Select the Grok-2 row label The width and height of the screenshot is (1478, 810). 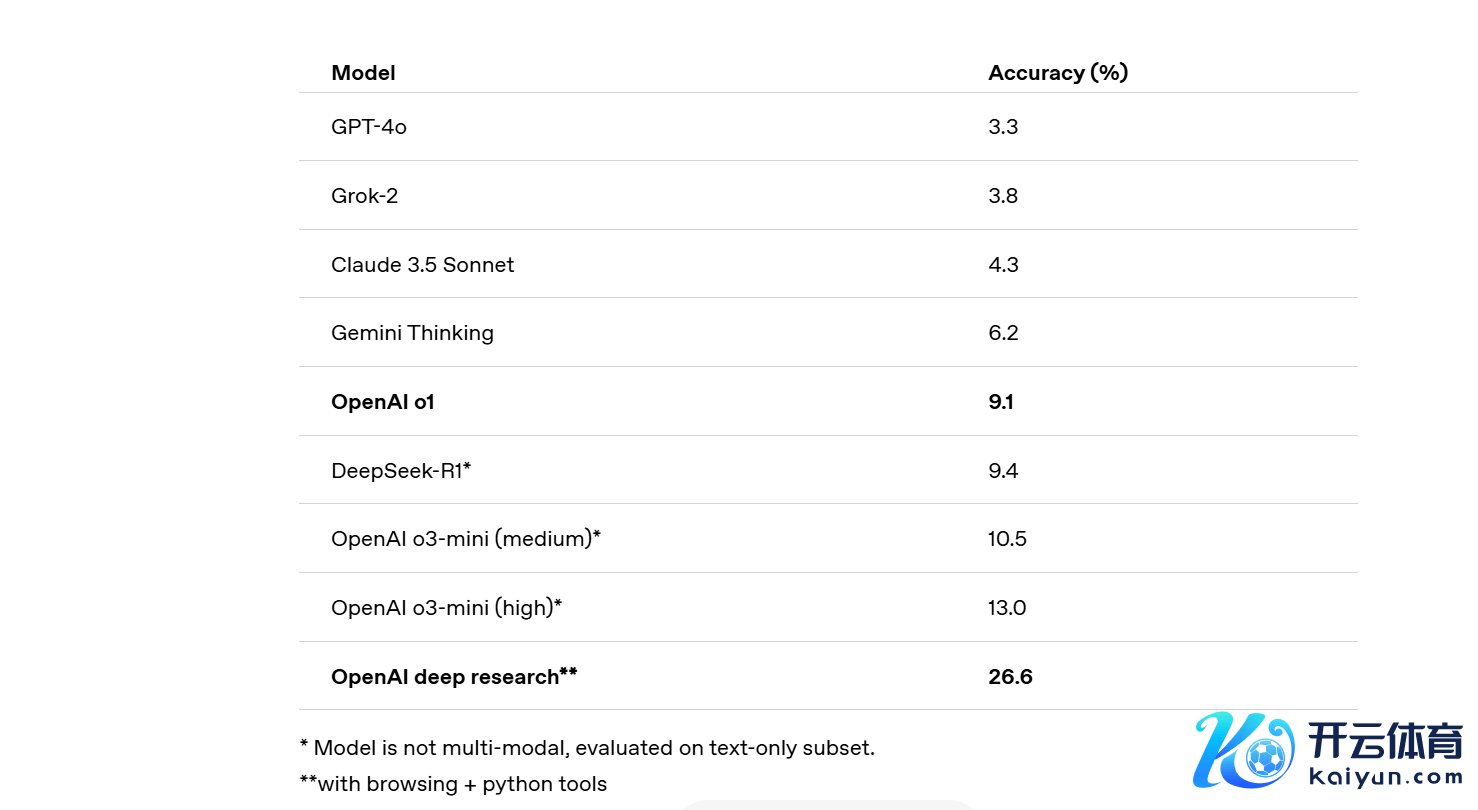point(364,196)
